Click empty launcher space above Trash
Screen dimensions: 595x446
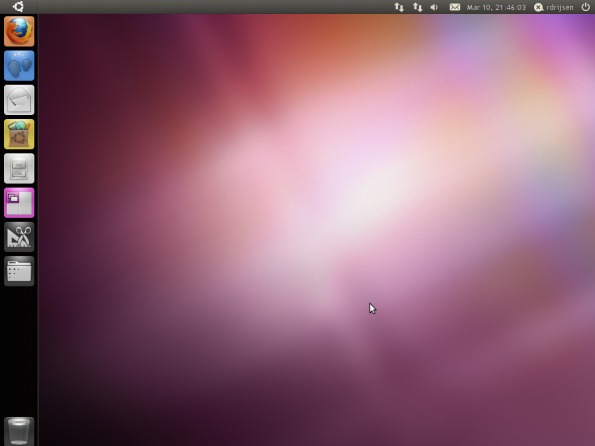click(19, 351)
